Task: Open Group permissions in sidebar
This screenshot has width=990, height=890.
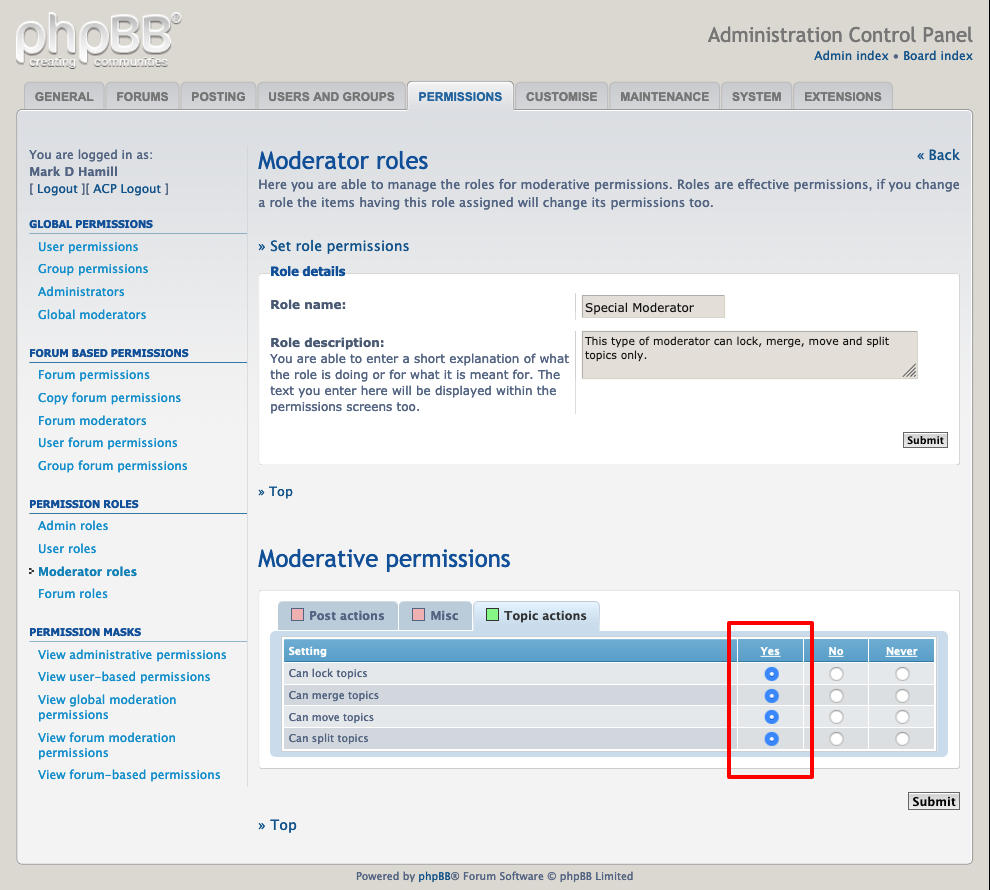Action: coord(93,269)
